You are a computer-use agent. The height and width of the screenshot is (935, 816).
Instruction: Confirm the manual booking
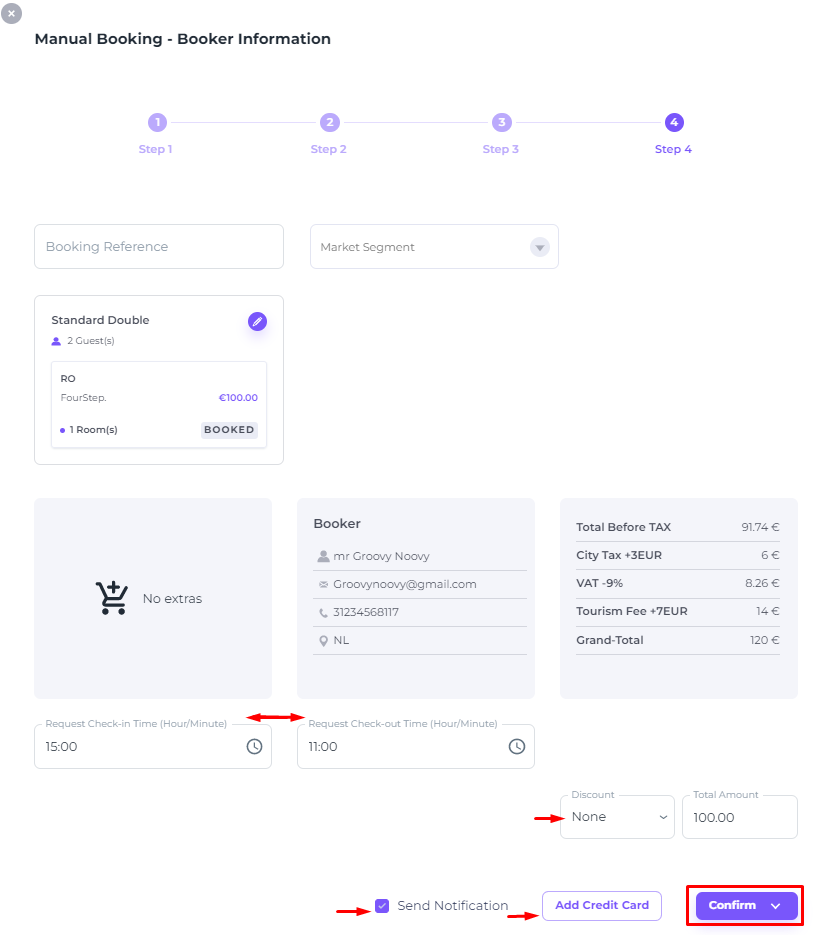(732, 906)
